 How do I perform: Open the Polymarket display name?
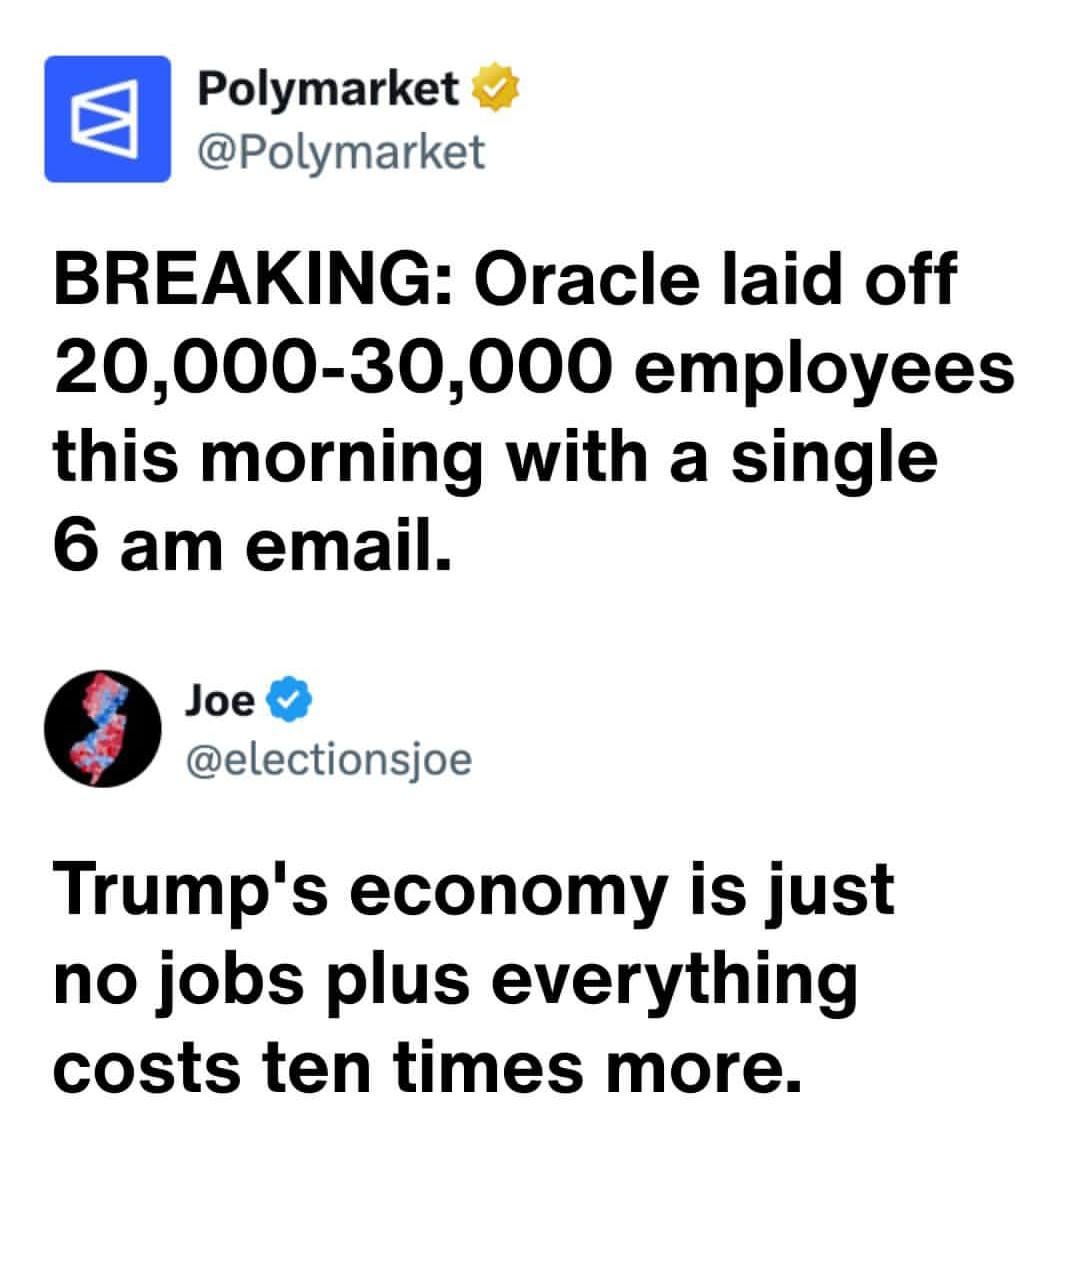coord(328,90)
